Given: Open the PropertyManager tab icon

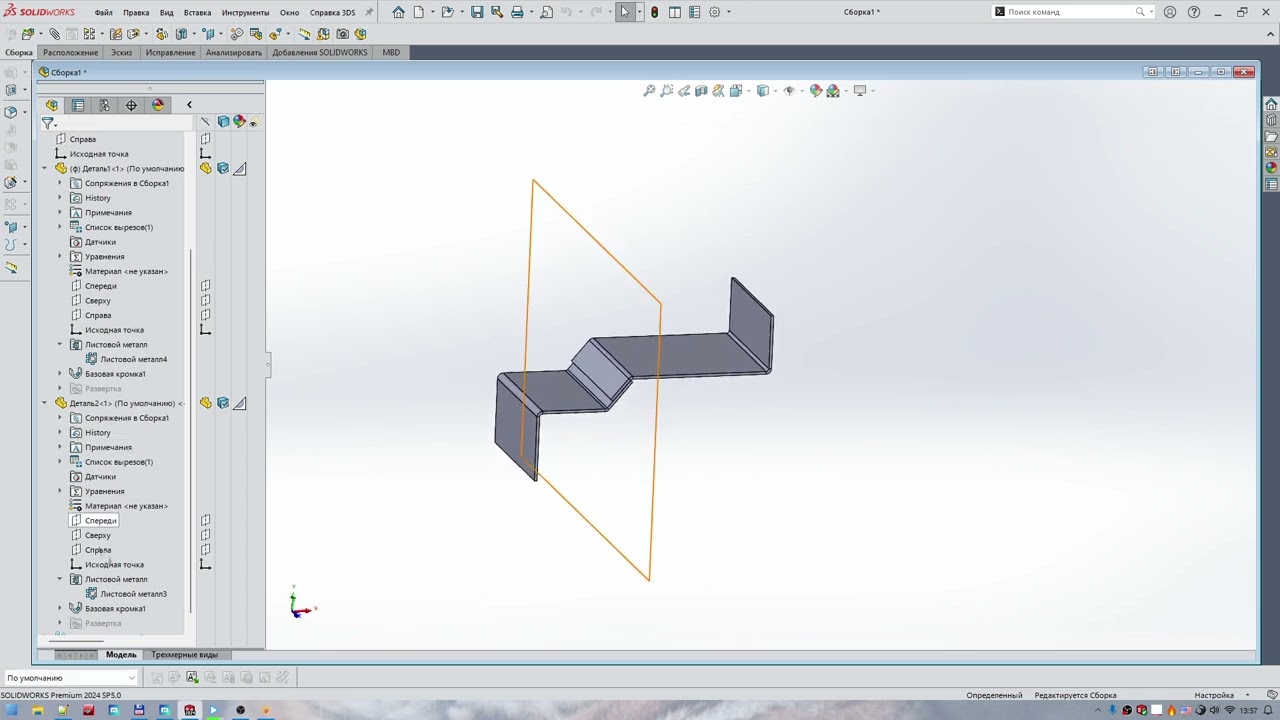Looking at the screenshot, I should click(78, 105).
